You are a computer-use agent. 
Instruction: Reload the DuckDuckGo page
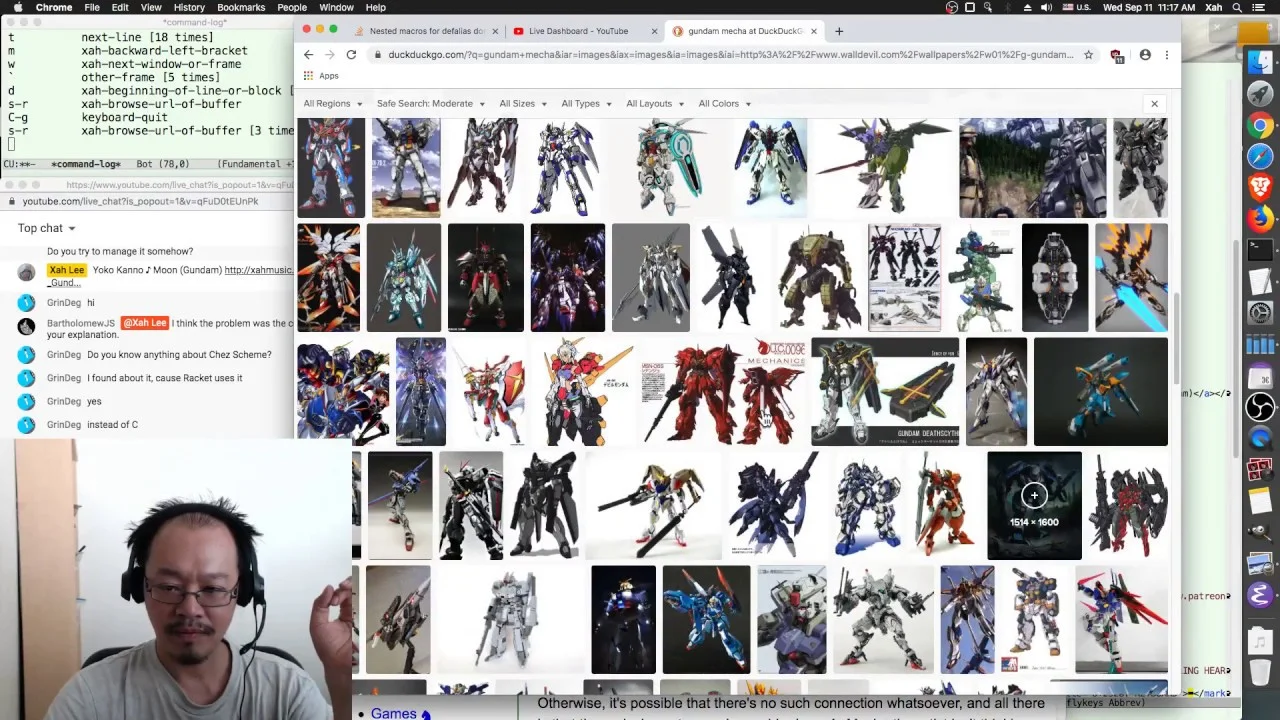tap(351, 55)
